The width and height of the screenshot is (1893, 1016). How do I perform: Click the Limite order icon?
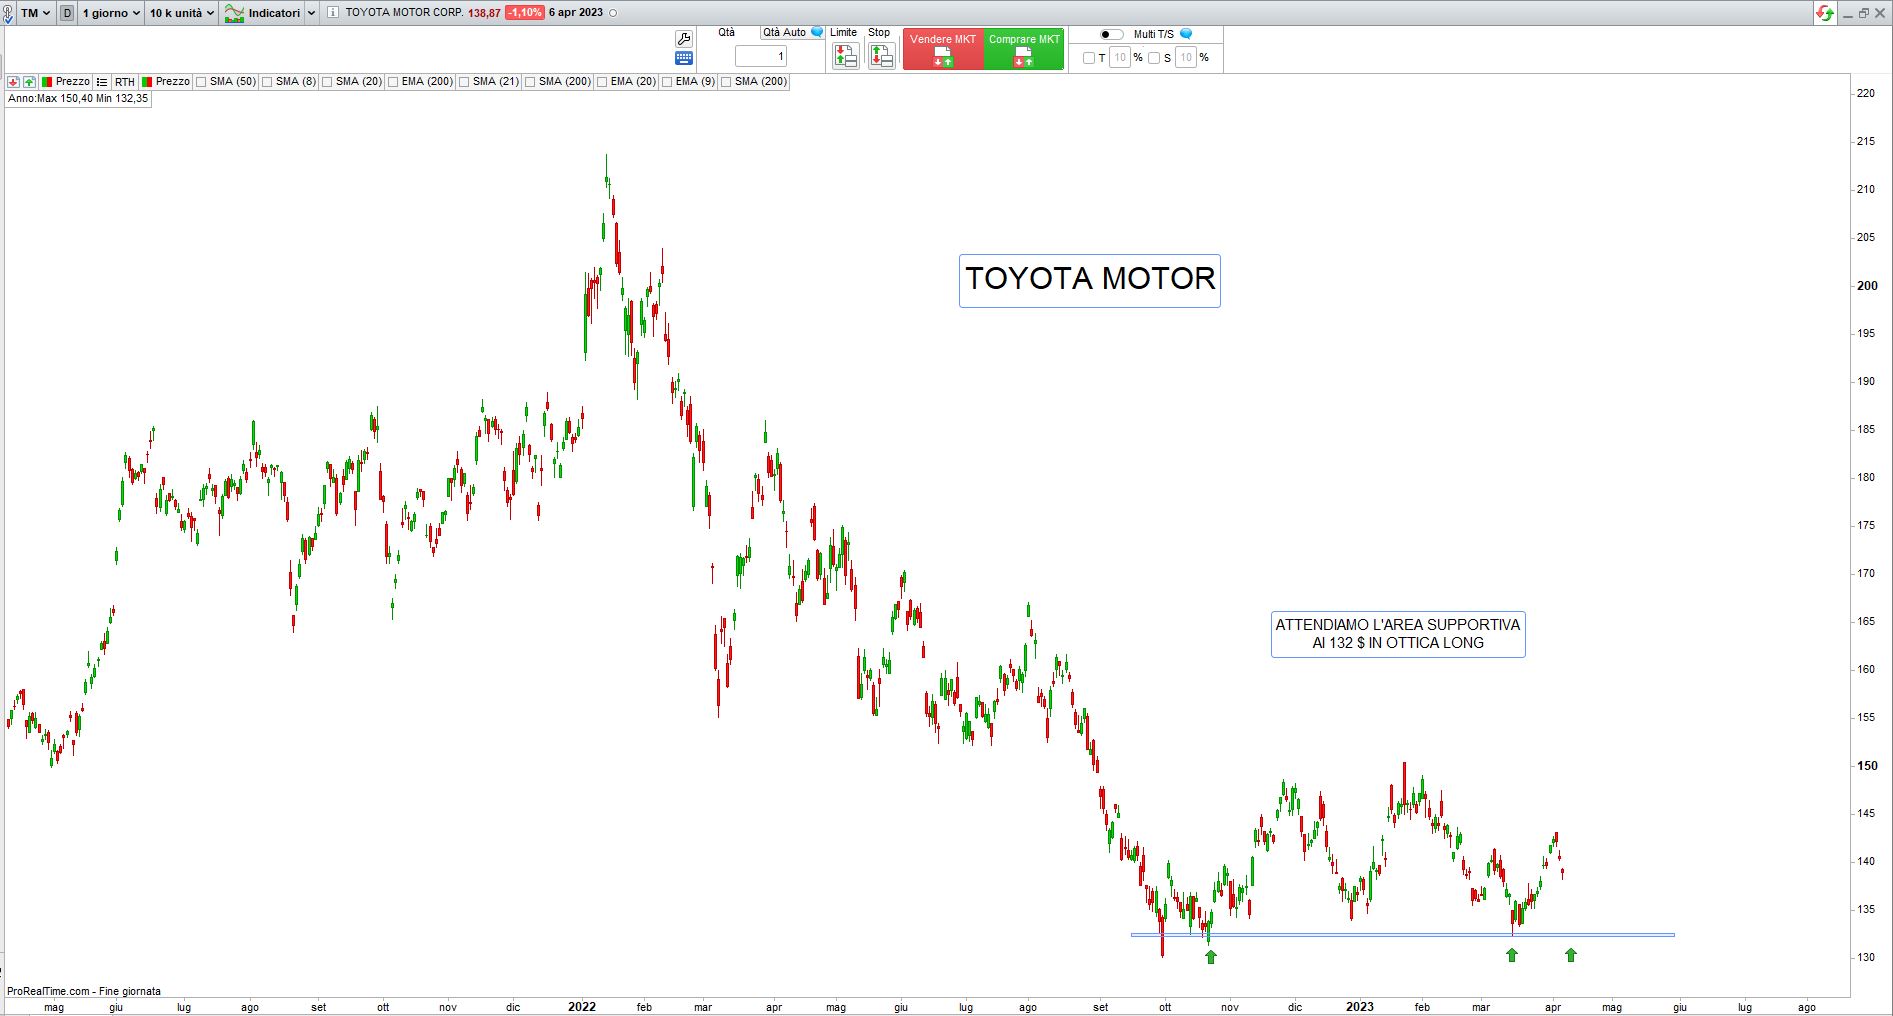(845, 56)
